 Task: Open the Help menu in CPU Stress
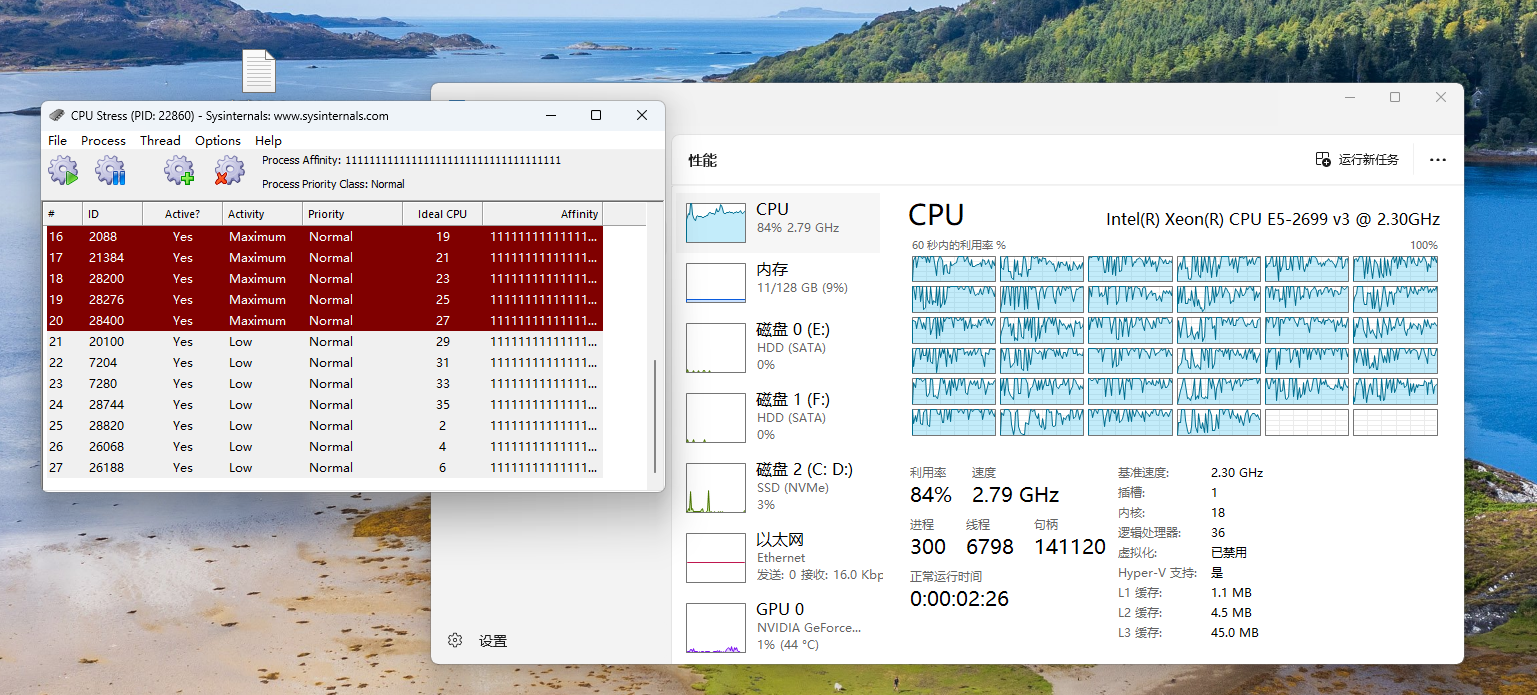[x=268, y=140]
